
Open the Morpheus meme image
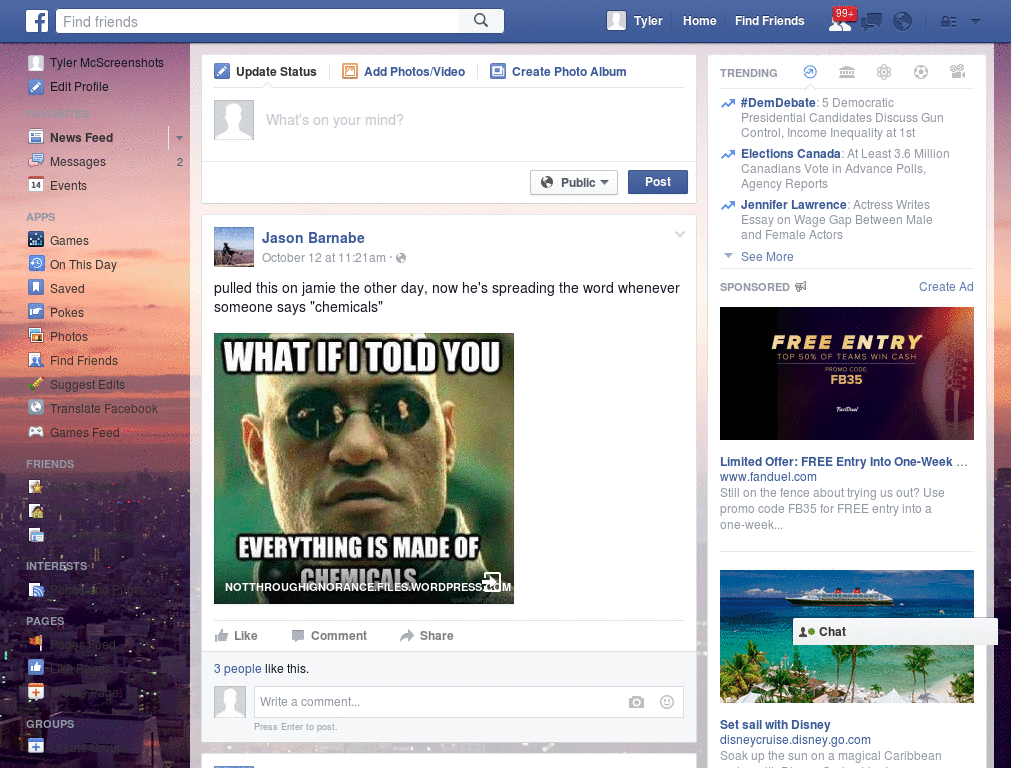pos(364,468)
